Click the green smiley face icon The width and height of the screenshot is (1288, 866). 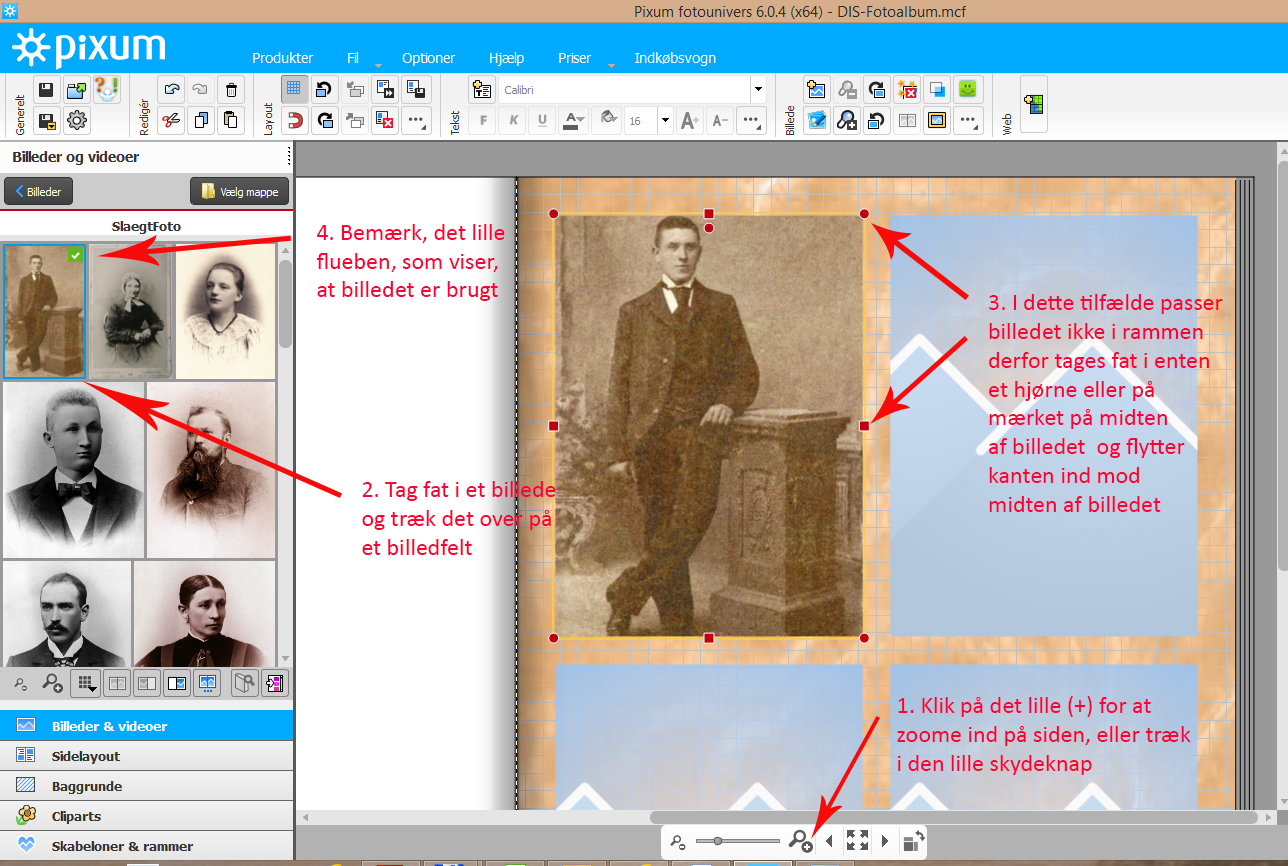967,90
